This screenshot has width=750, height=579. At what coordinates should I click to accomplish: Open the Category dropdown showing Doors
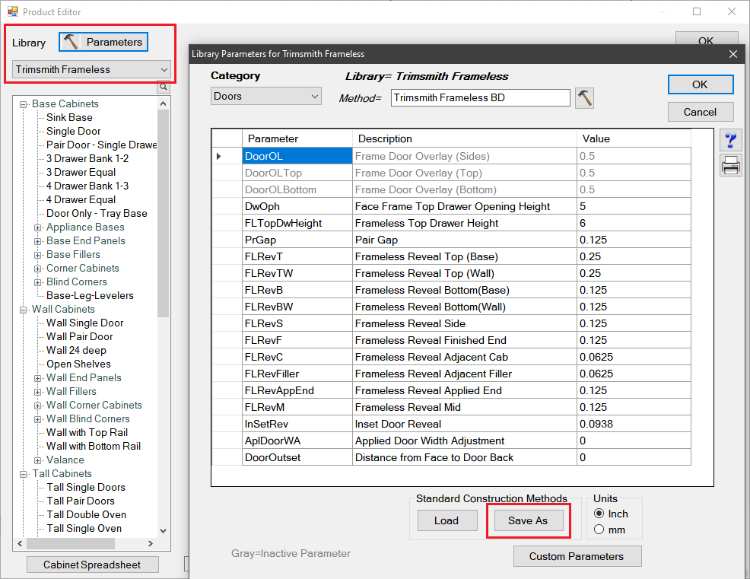click(266, 97)
